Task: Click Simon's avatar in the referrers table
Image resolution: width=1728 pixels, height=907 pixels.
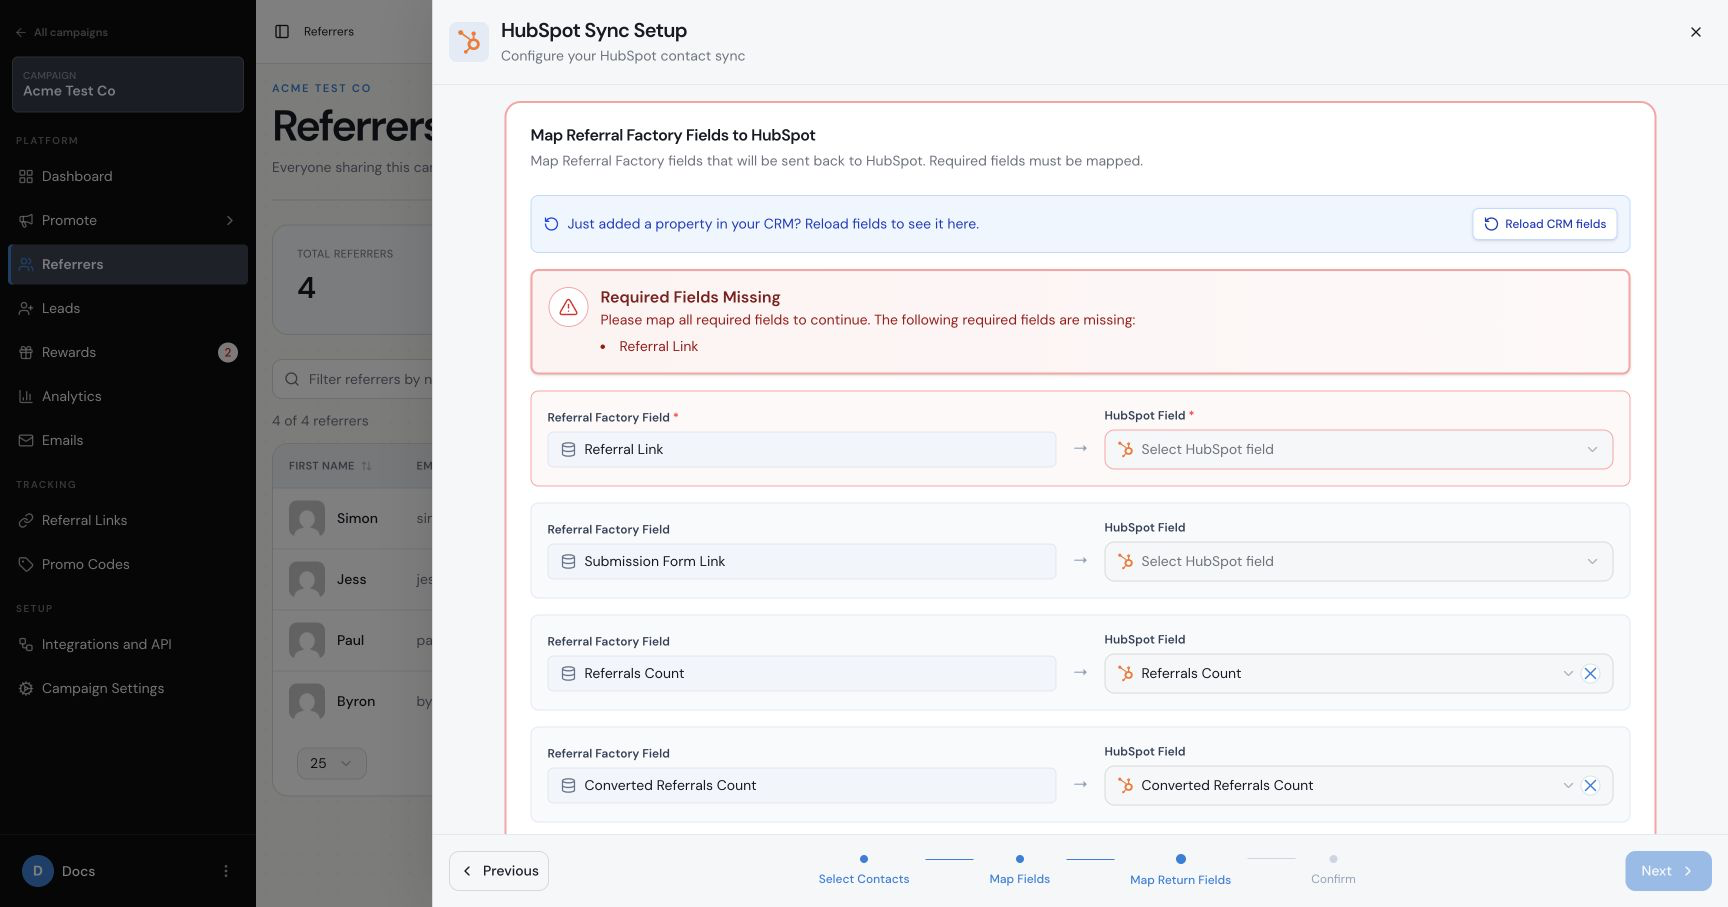Action: click(307, 518)
